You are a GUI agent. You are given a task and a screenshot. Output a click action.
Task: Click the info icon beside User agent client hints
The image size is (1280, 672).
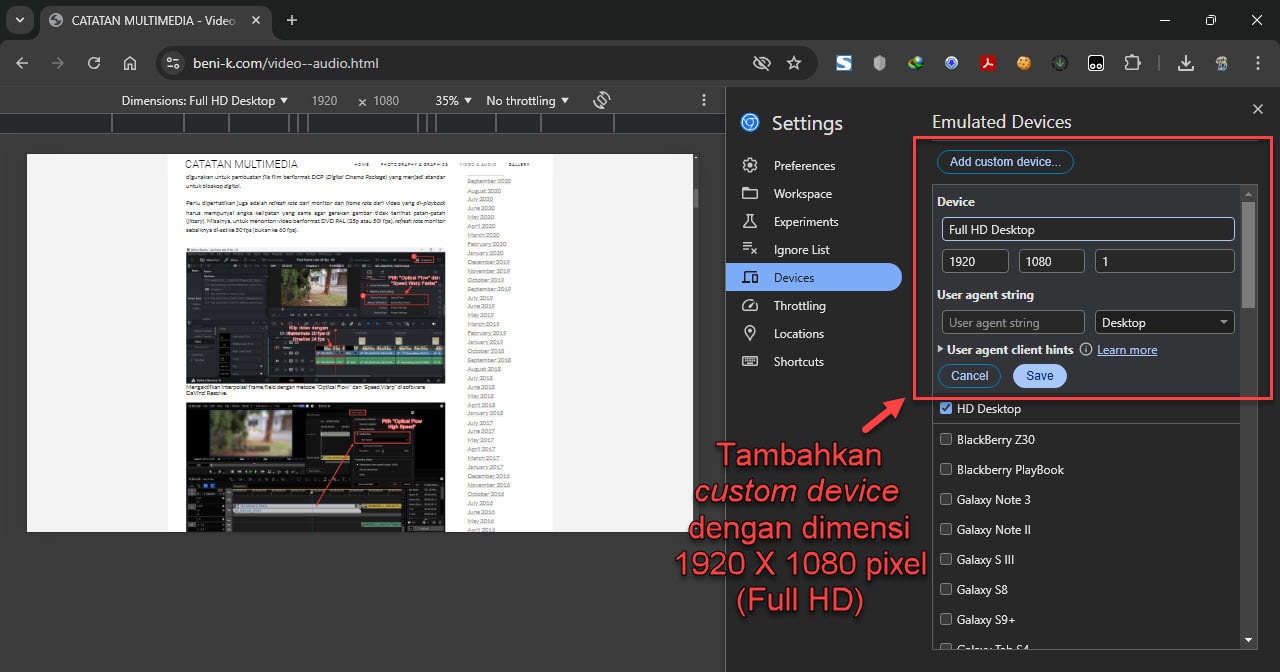1086,350
